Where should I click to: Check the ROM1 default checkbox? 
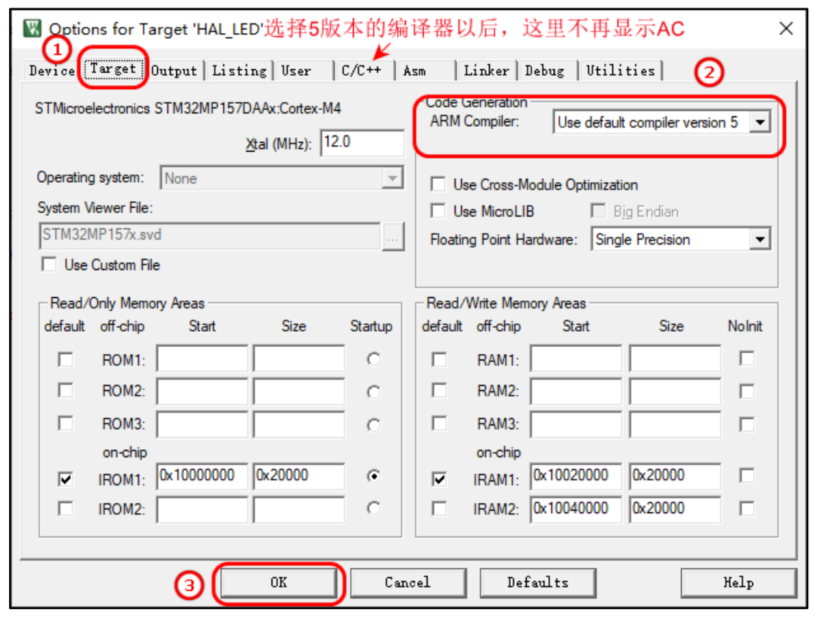(65, 359)
